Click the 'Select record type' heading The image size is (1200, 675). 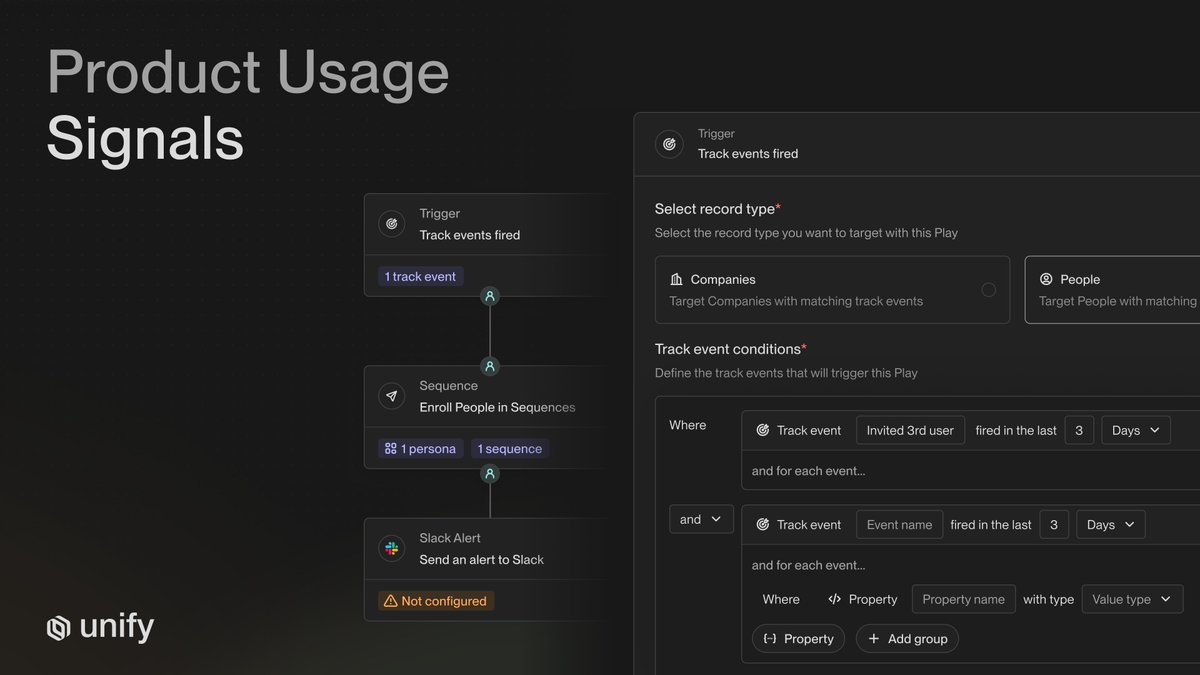pos(717,209)
